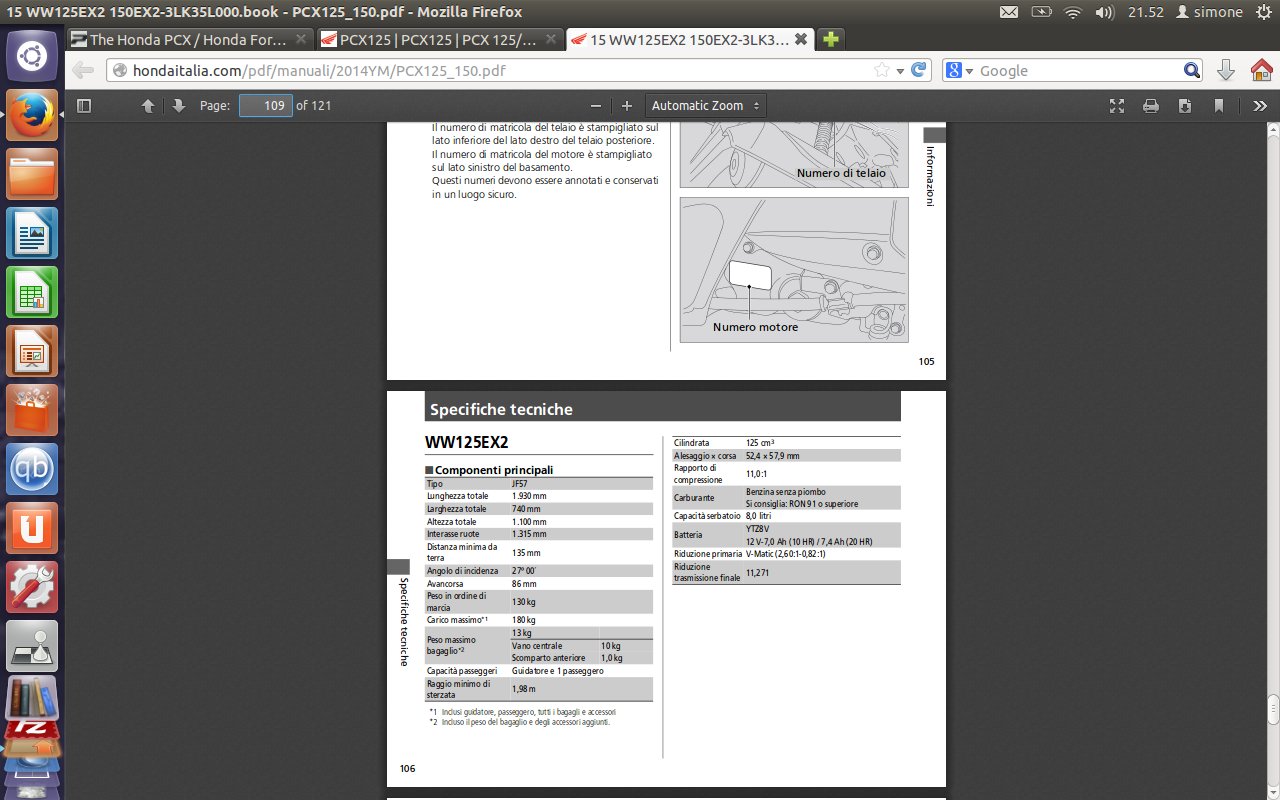
Task: Open the battery indicator menu
Action: [1042, 12]
